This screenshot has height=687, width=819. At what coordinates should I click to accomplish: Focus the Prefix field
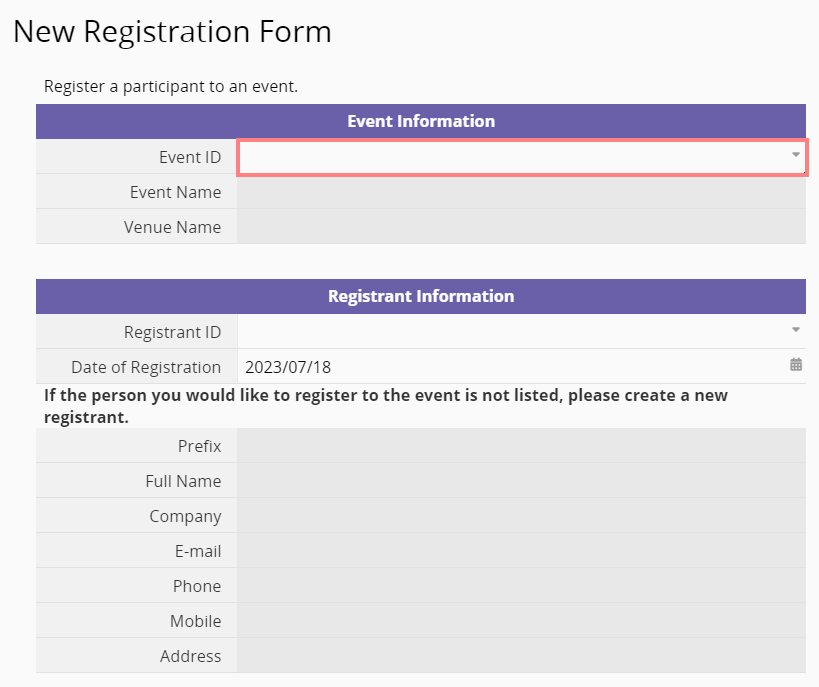coord(520,446)
